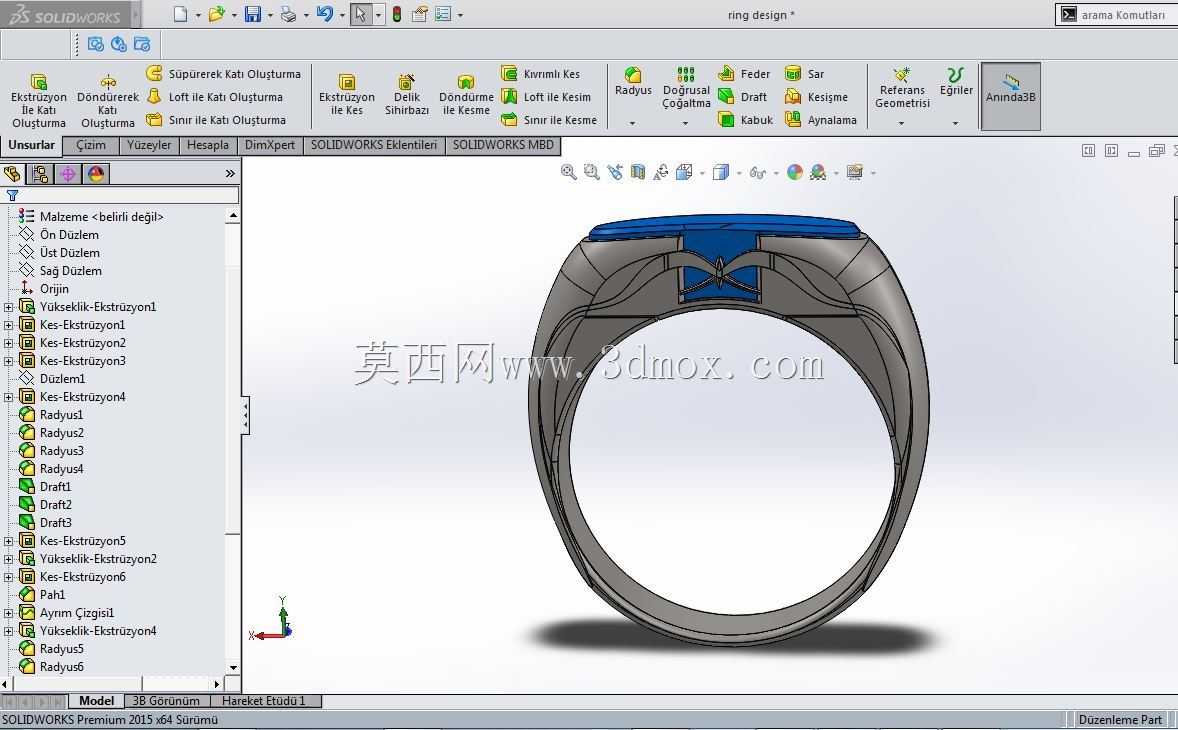
Task: Open Edit Appearance color ball
Action: [x=794, y=172]
